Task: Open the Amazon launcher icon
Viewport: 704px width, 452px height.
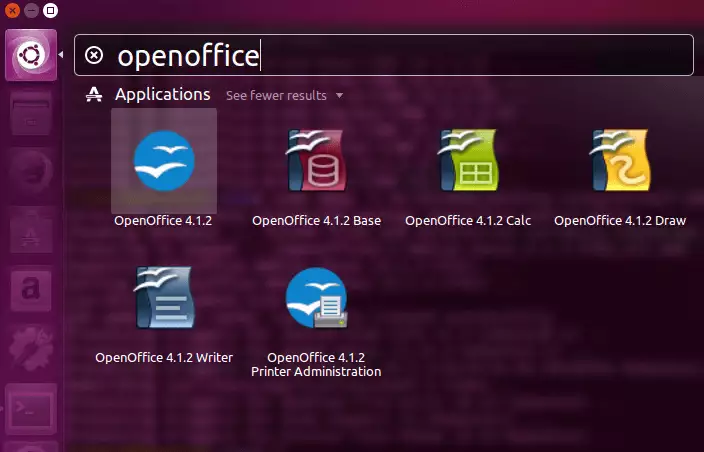Action: (x=31, y=289)
